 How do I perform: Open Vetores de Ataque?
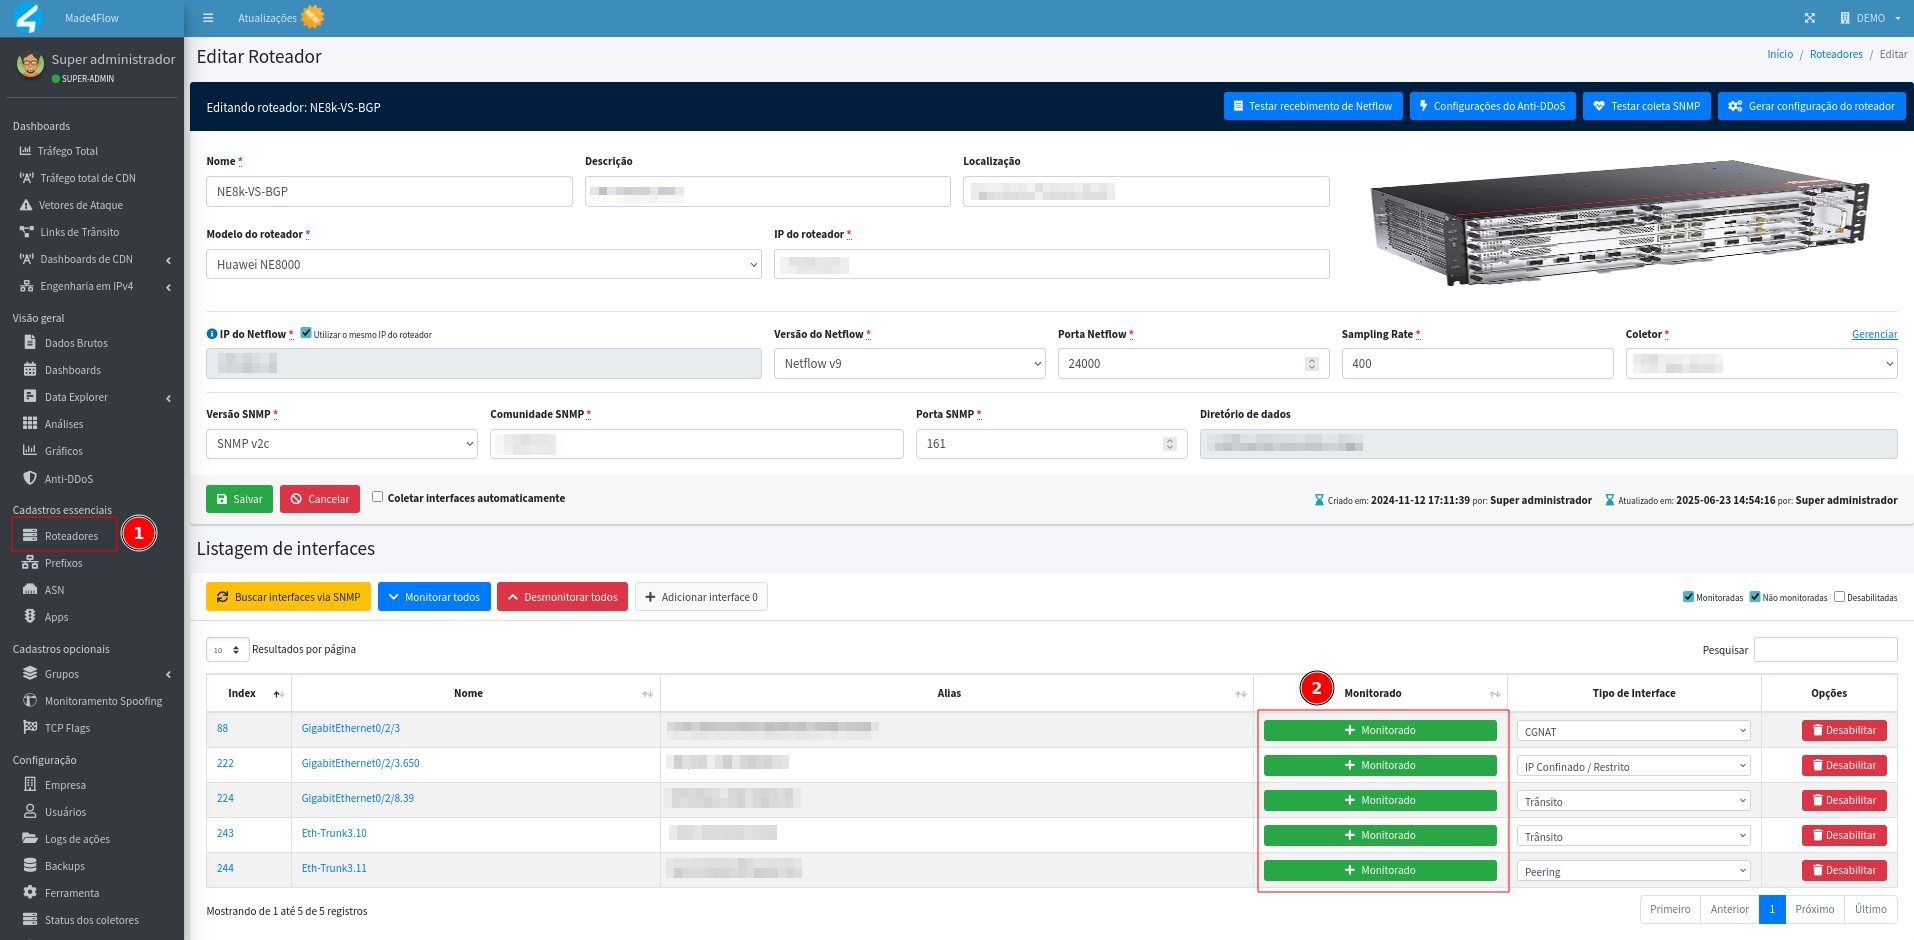pos(81,205)
